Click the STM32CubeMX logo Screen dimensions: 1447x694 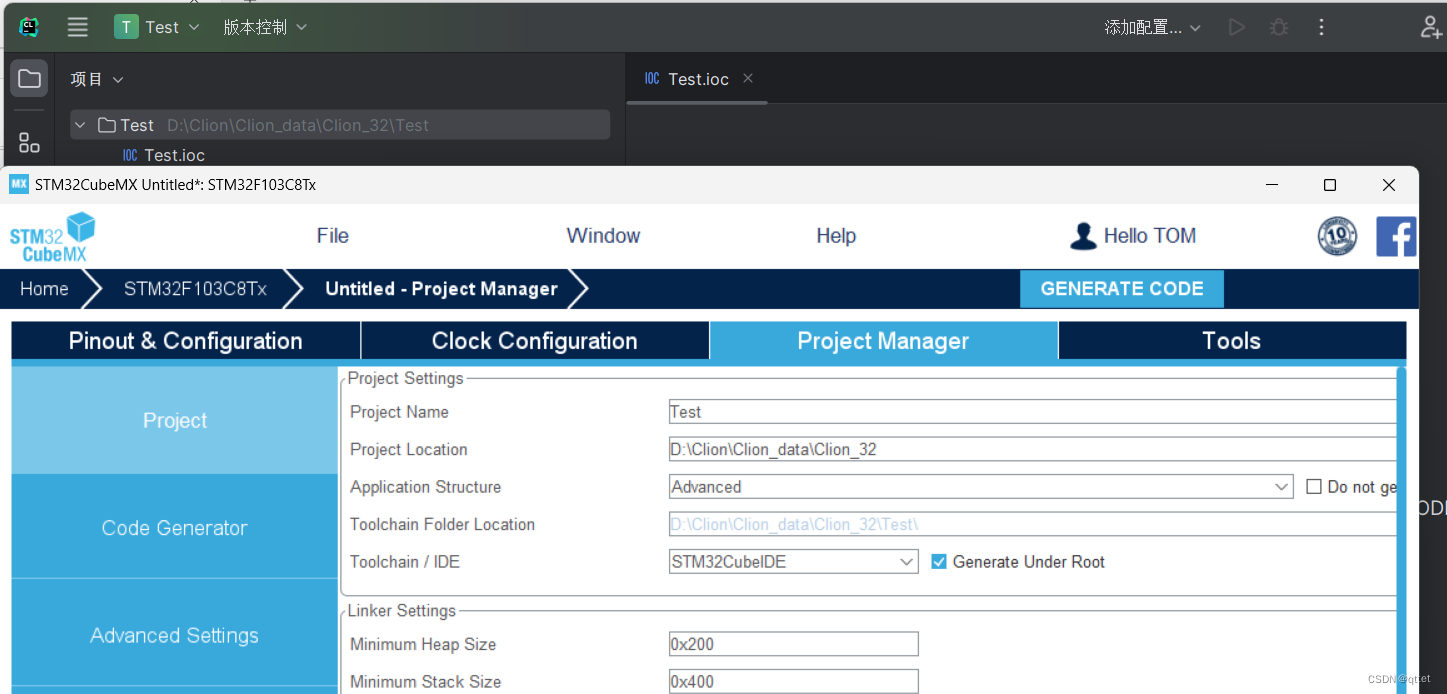tap(53, 237)
